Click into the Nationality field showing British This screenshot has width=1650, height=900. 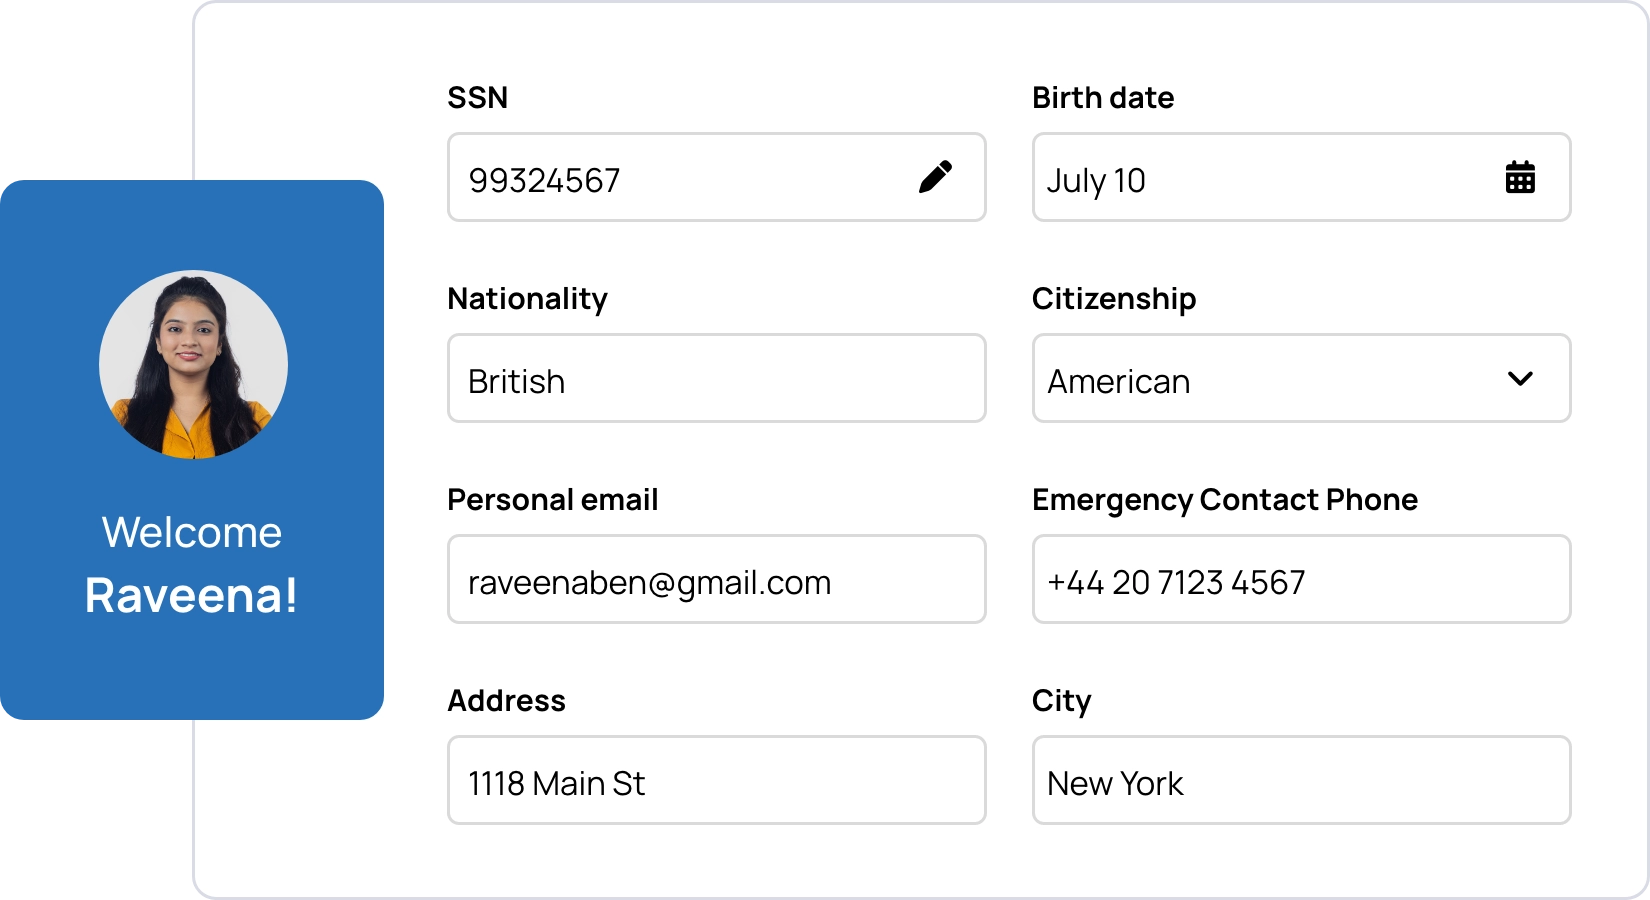(x=716, y=379)
